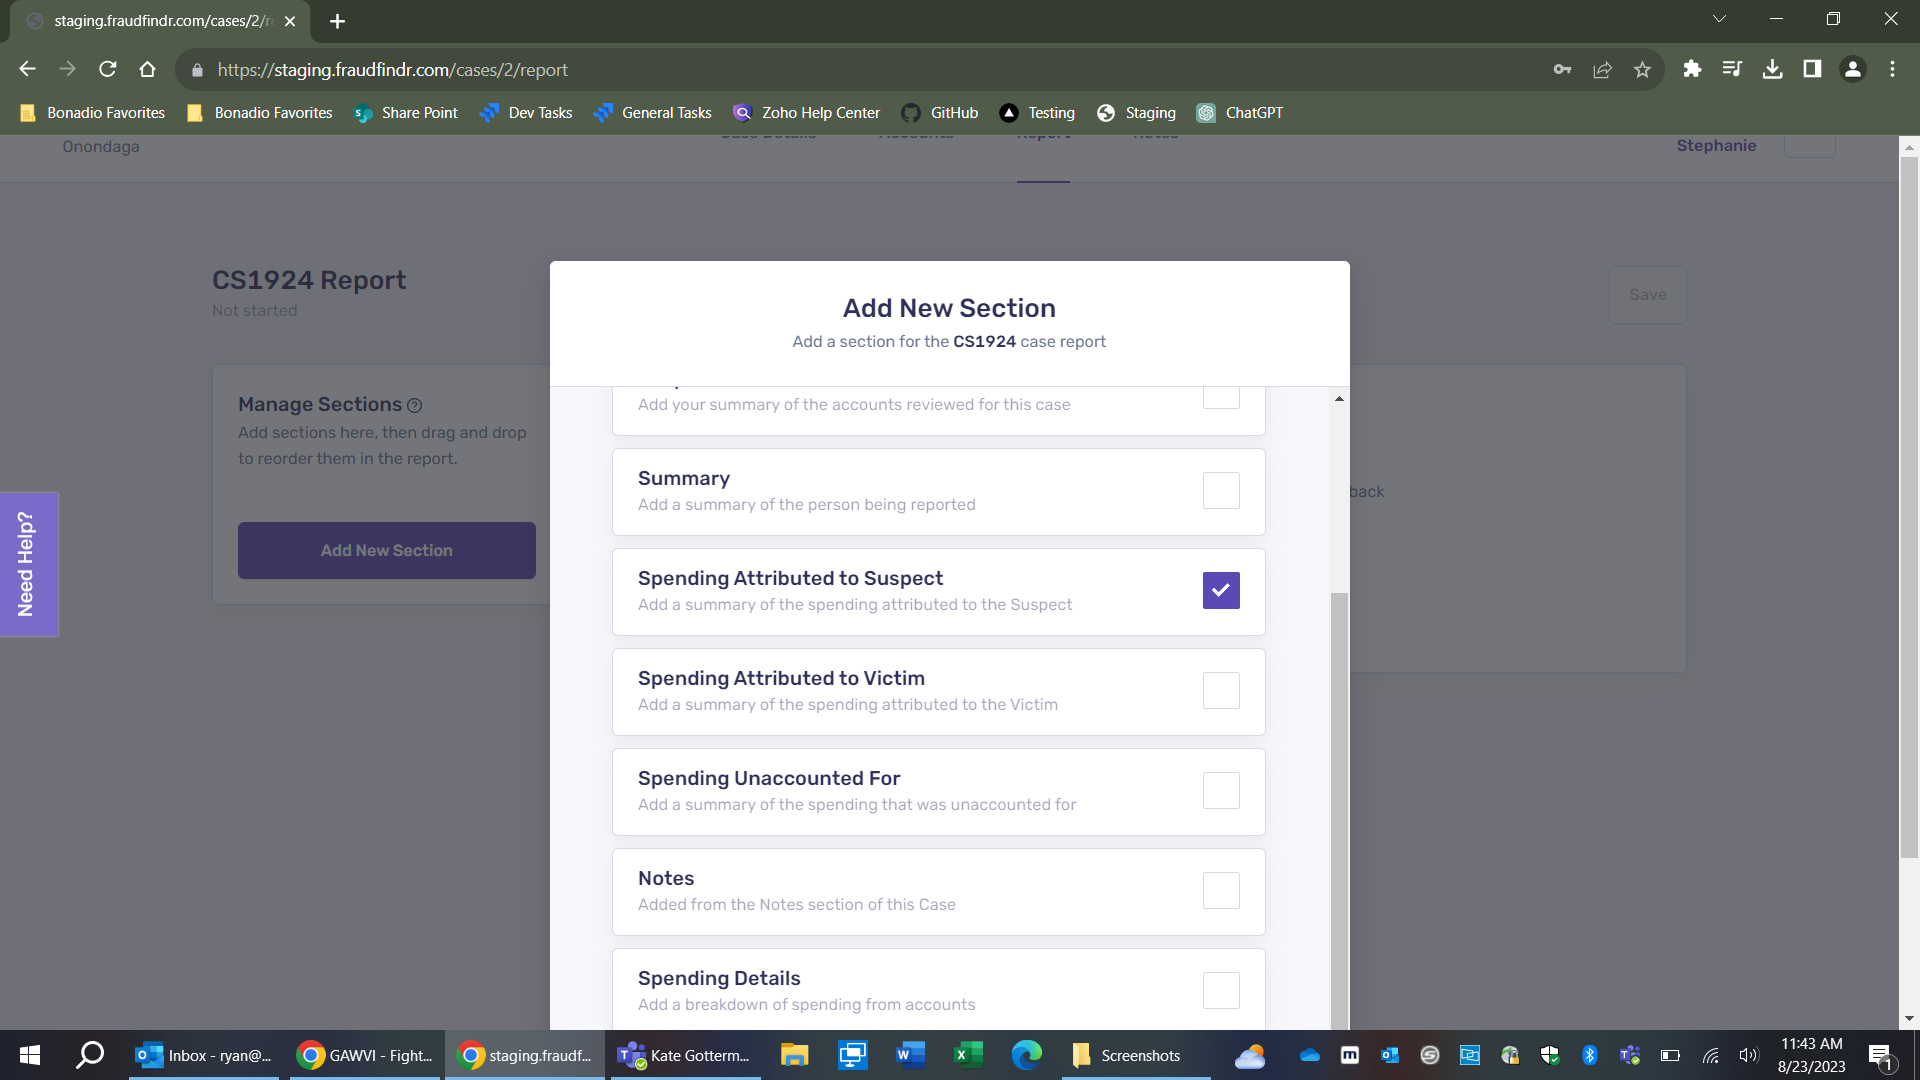
Task: Open the GitHub bookmark
Action: click(x=940, y=113)
